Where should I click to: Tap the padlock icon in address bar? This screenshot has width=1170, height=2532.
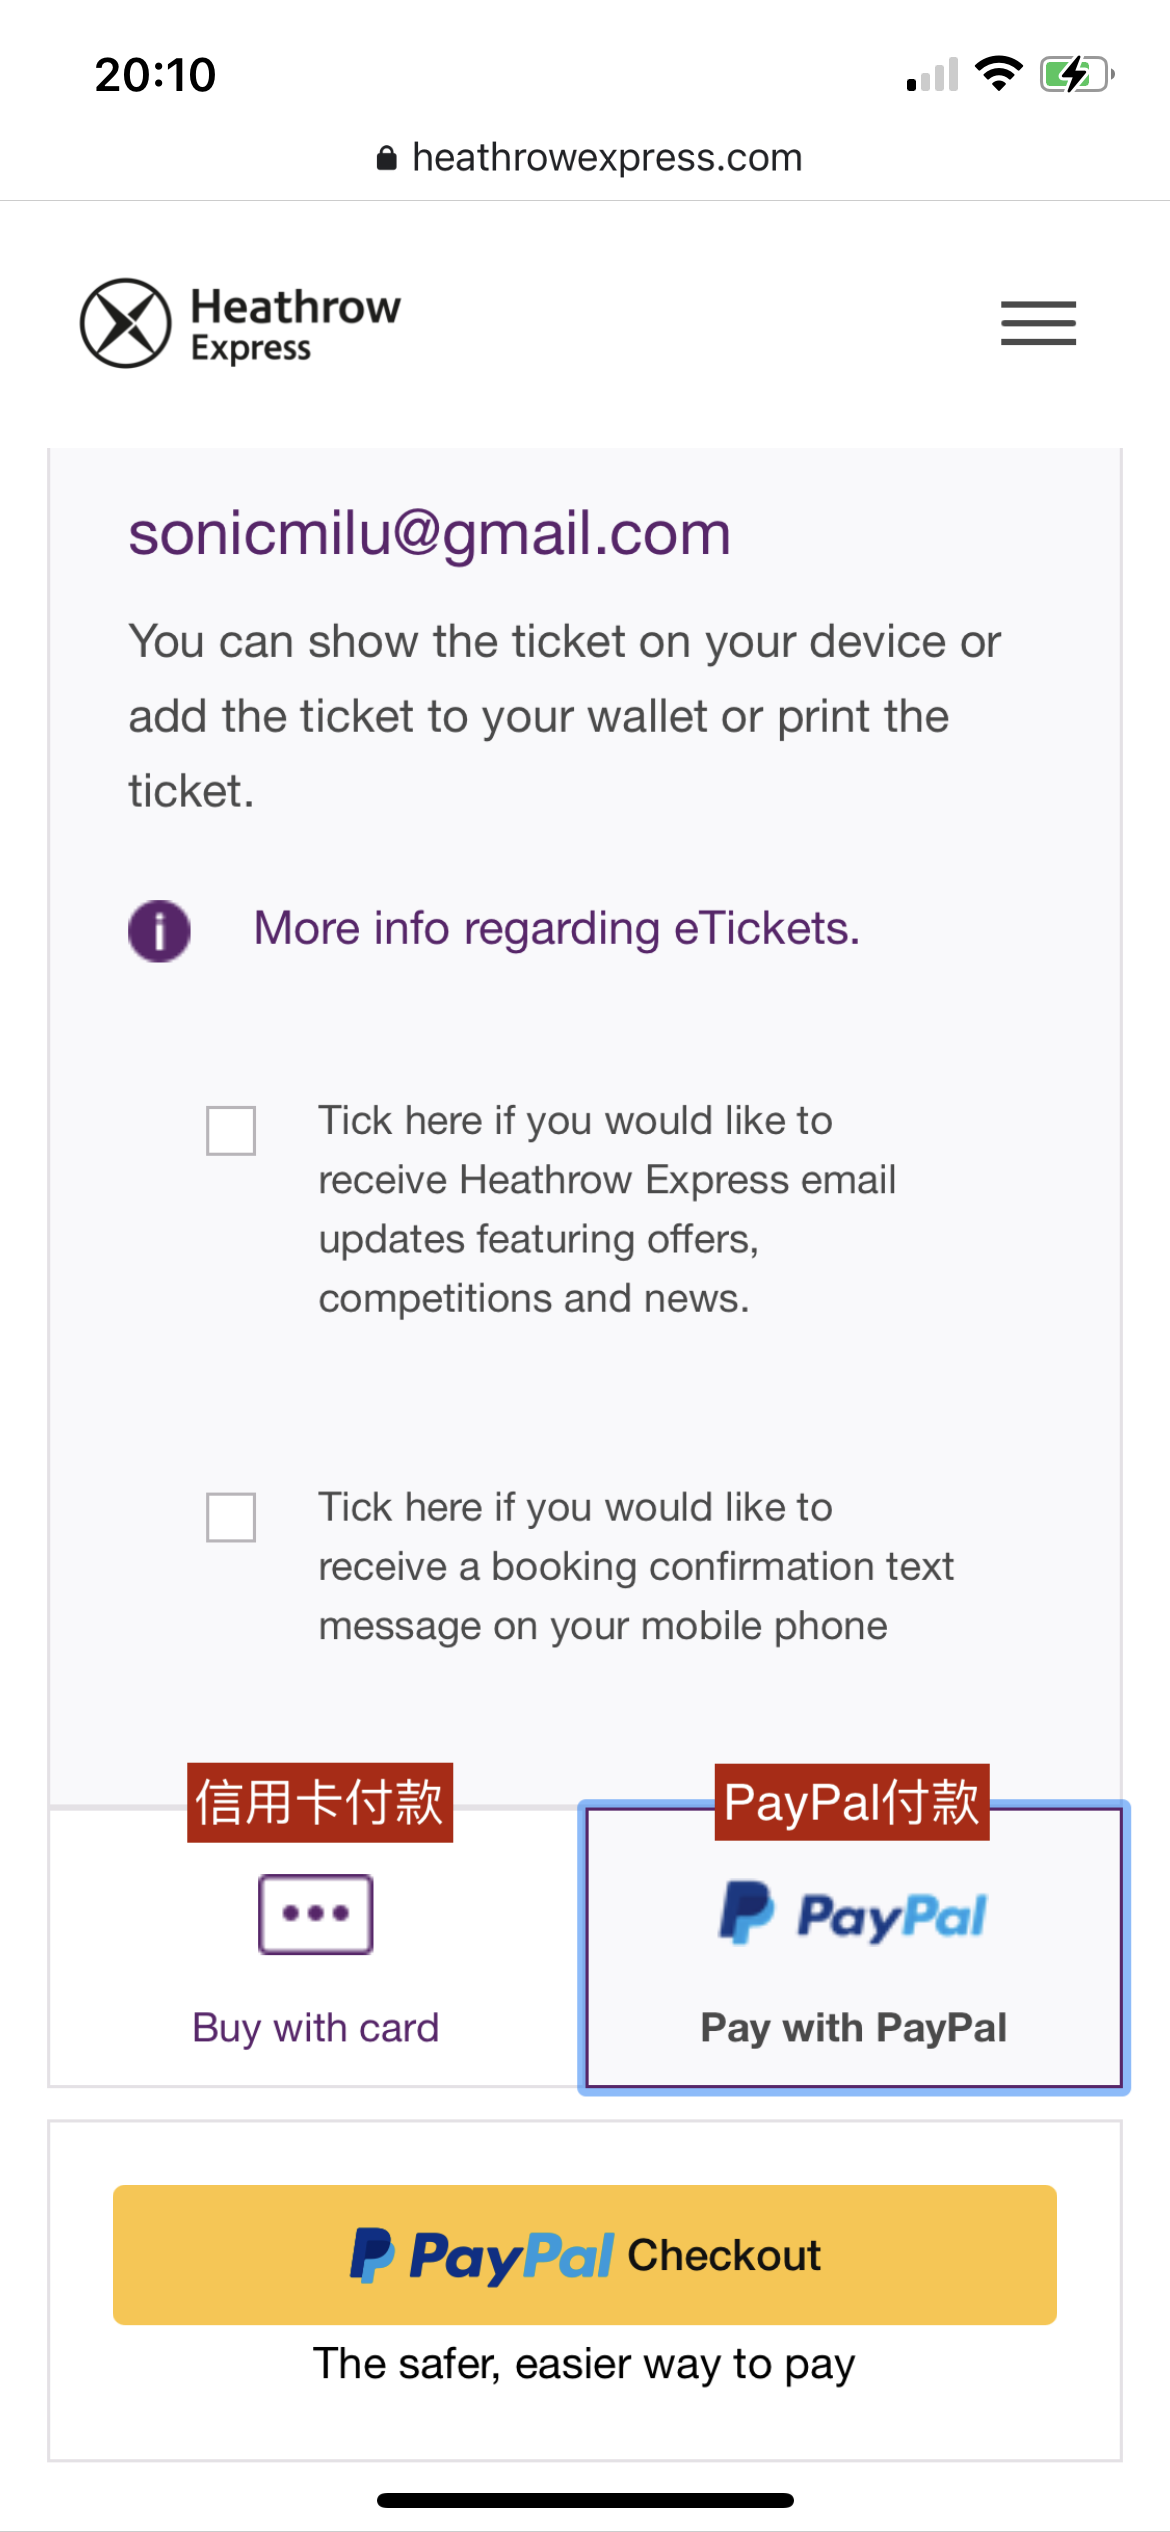[x=387, y=158]
